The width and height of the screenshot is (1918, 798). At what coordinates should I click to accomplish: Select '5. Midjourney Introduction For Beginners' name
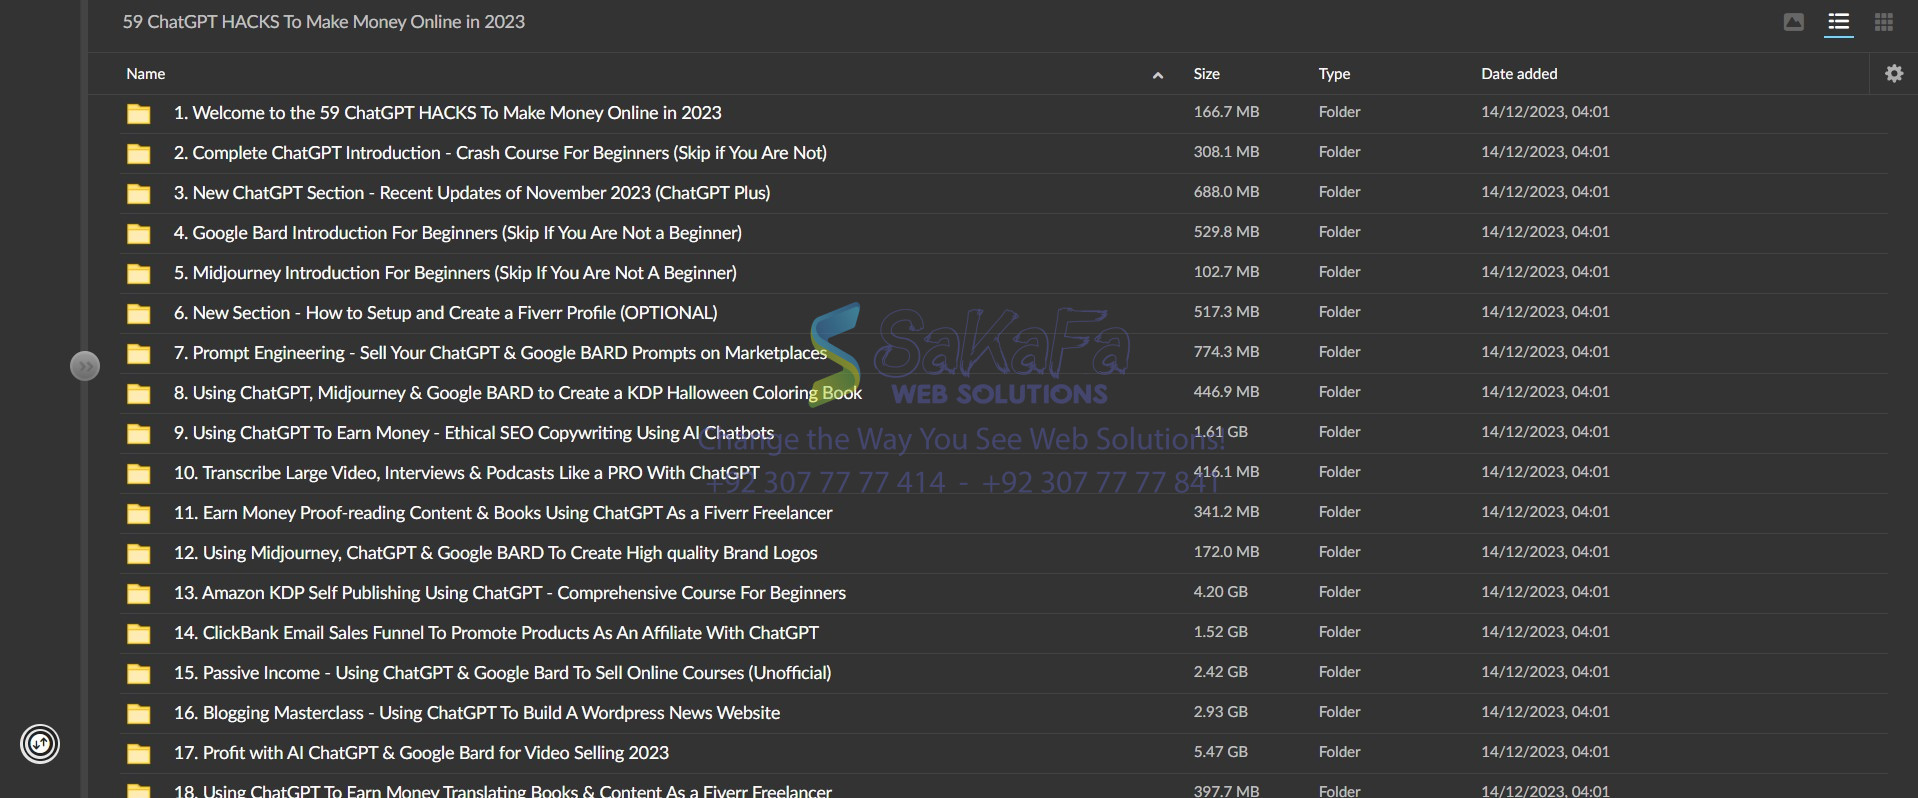[x=455, y=273]
